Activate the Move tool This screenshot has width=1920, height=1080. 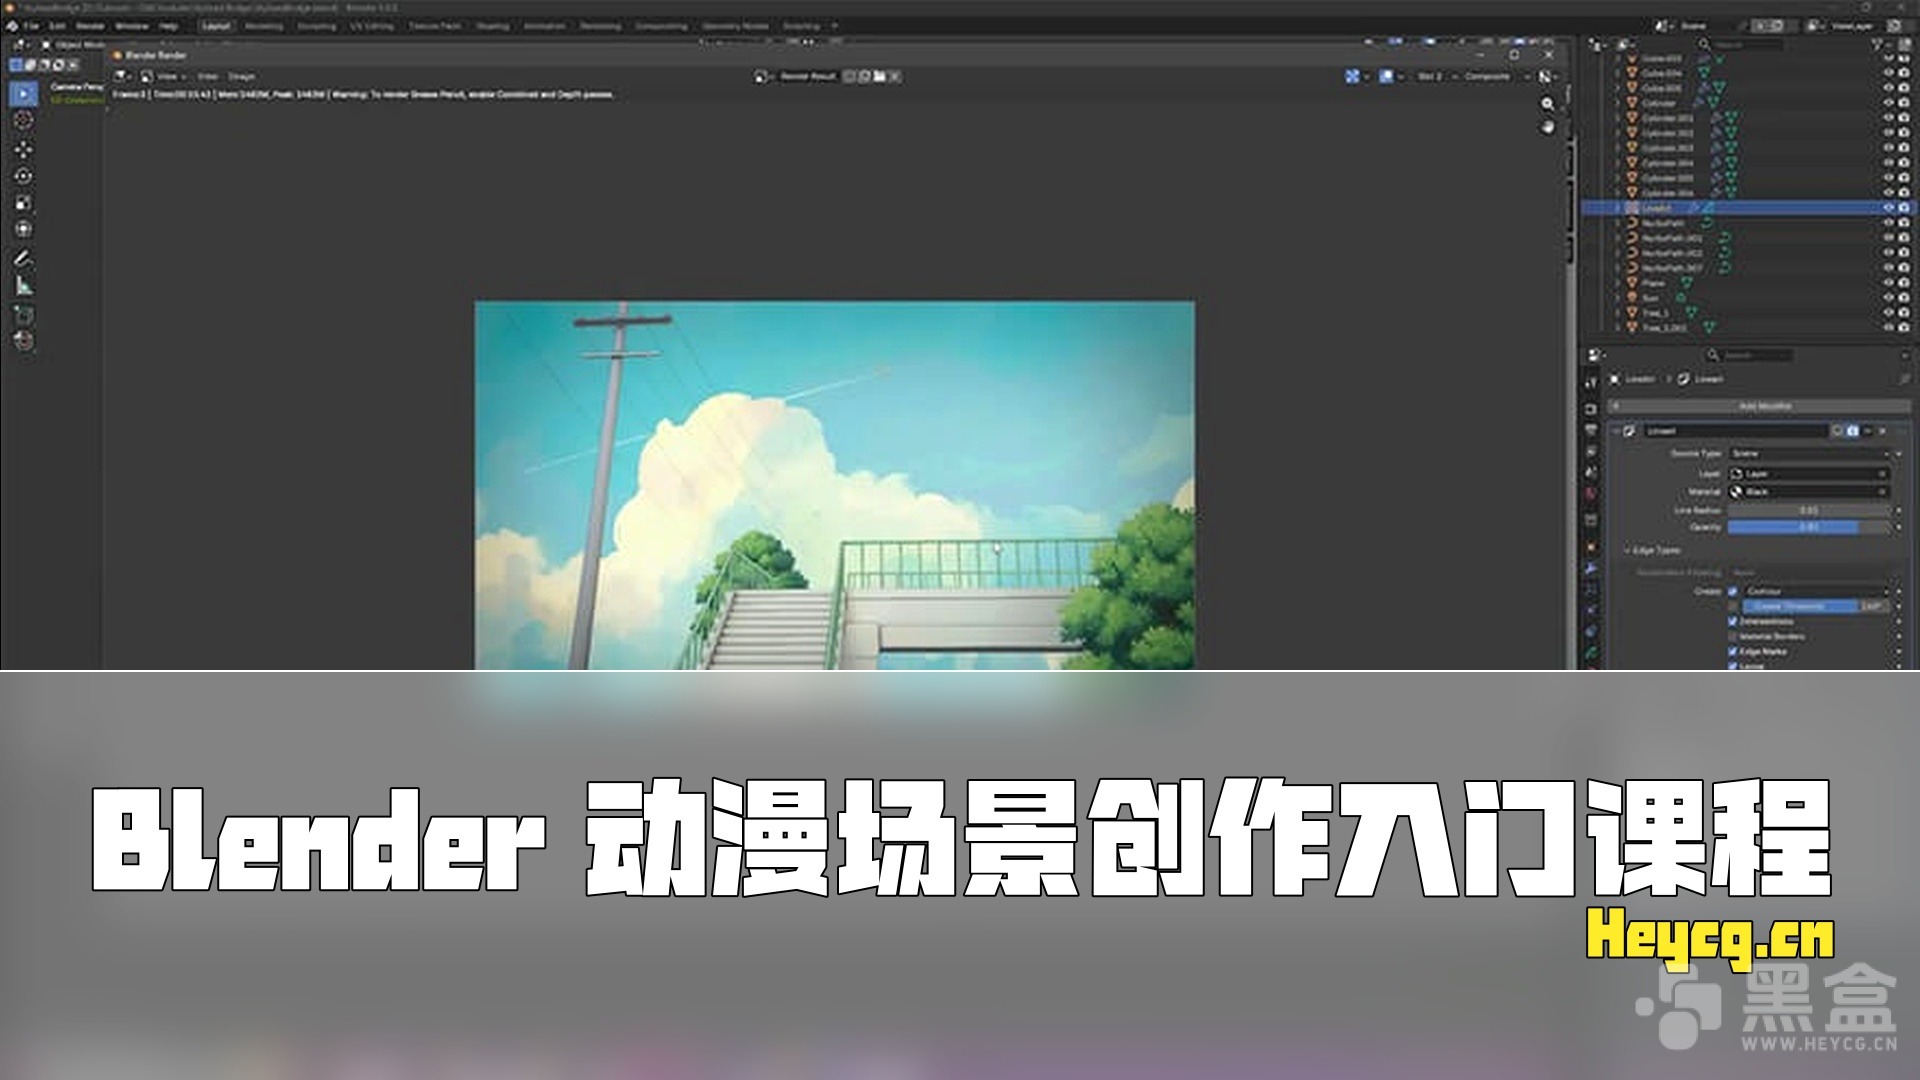click(x=24, y=149)
